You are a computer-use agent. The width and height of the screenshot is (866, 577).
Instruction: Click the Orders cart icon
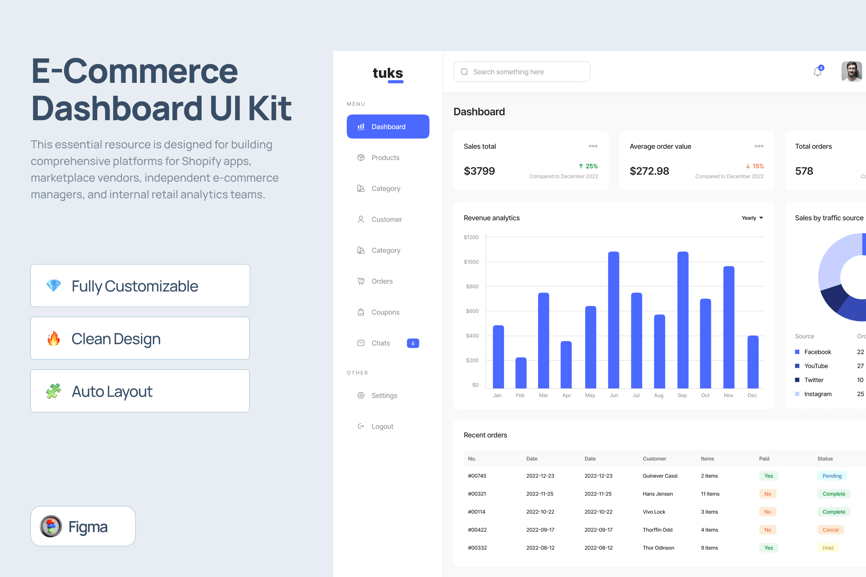point(361,281)
